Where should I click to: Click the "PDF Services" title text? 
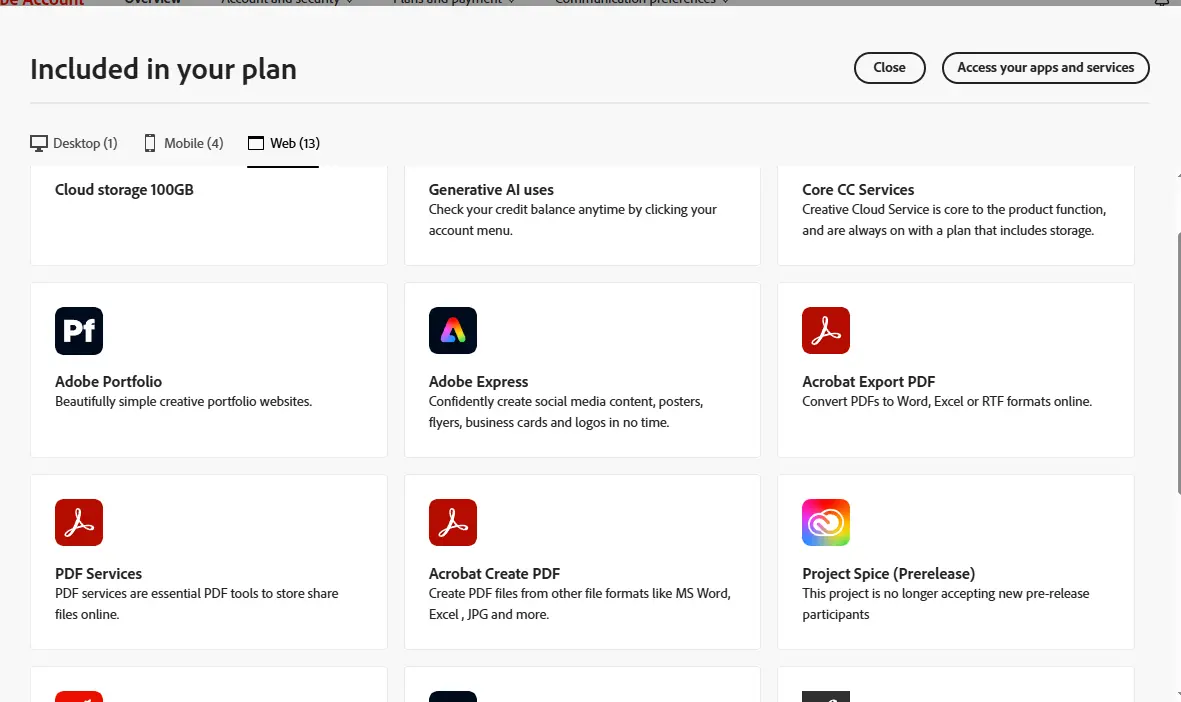[x=99, y=574]
